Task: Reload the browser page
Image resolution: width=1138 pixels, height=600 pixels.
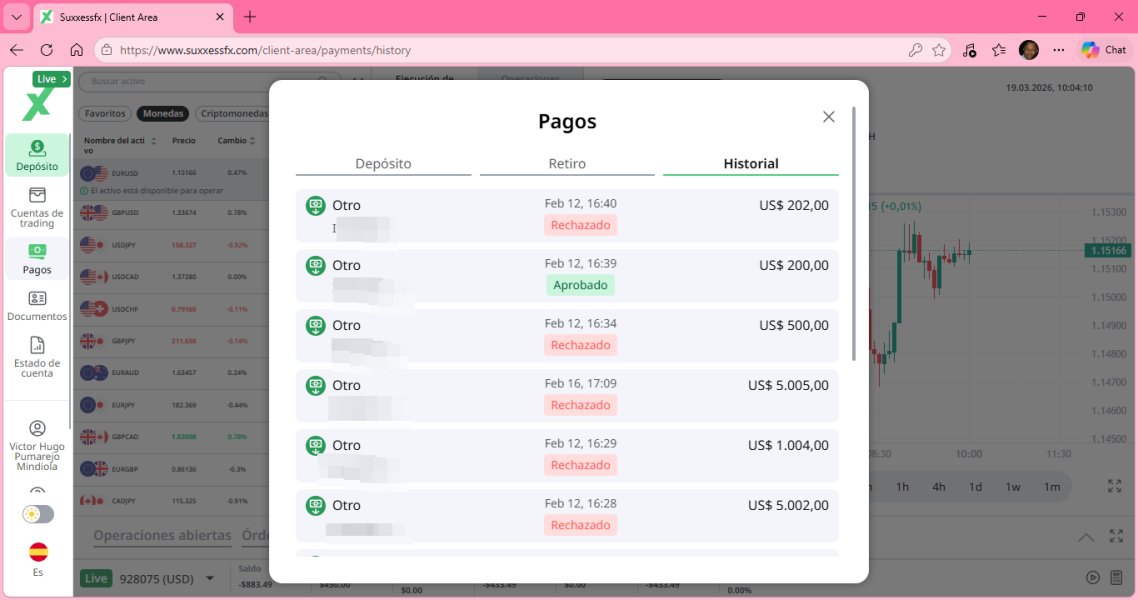Action: point(46,50)
